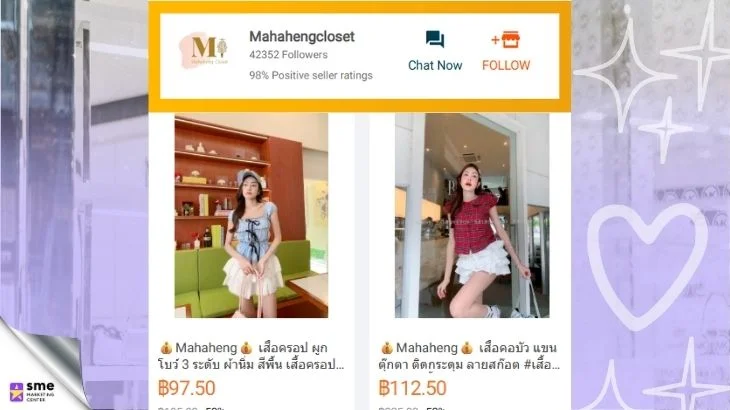Screen dimensions: 730x410
Task: Click the first money bag emoji on the crop top title
Action: tap(166, 348)
